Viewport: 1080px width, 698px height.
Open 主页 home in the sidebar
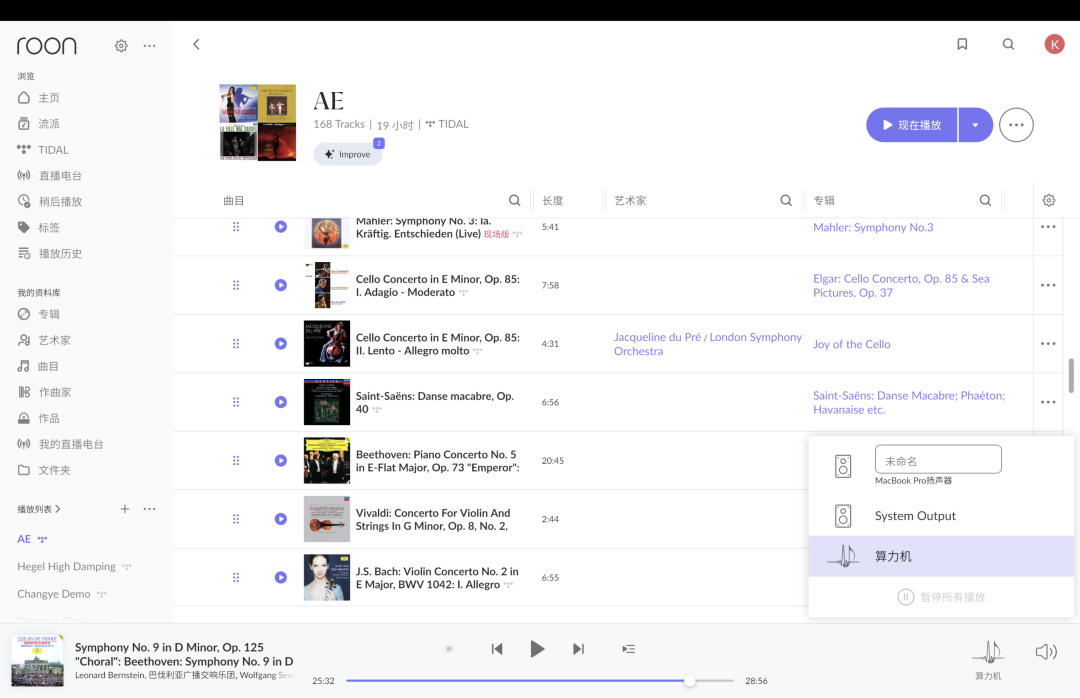pos(39,98)
